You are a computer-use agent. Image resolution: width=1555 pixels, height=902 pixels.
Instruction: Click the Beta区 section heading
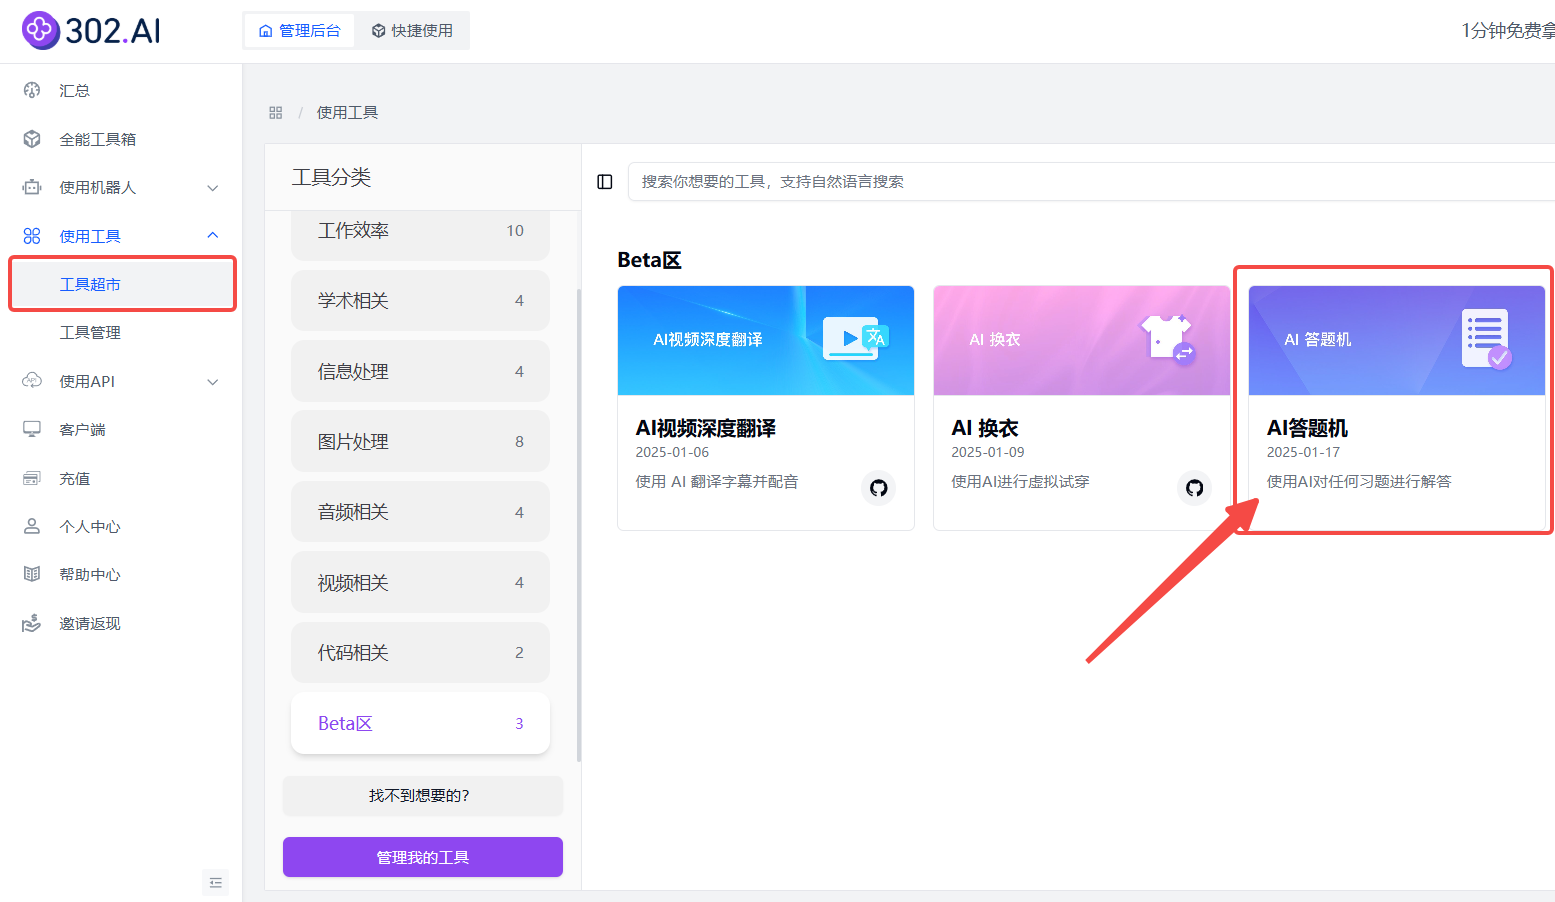(x=650, y=260)
